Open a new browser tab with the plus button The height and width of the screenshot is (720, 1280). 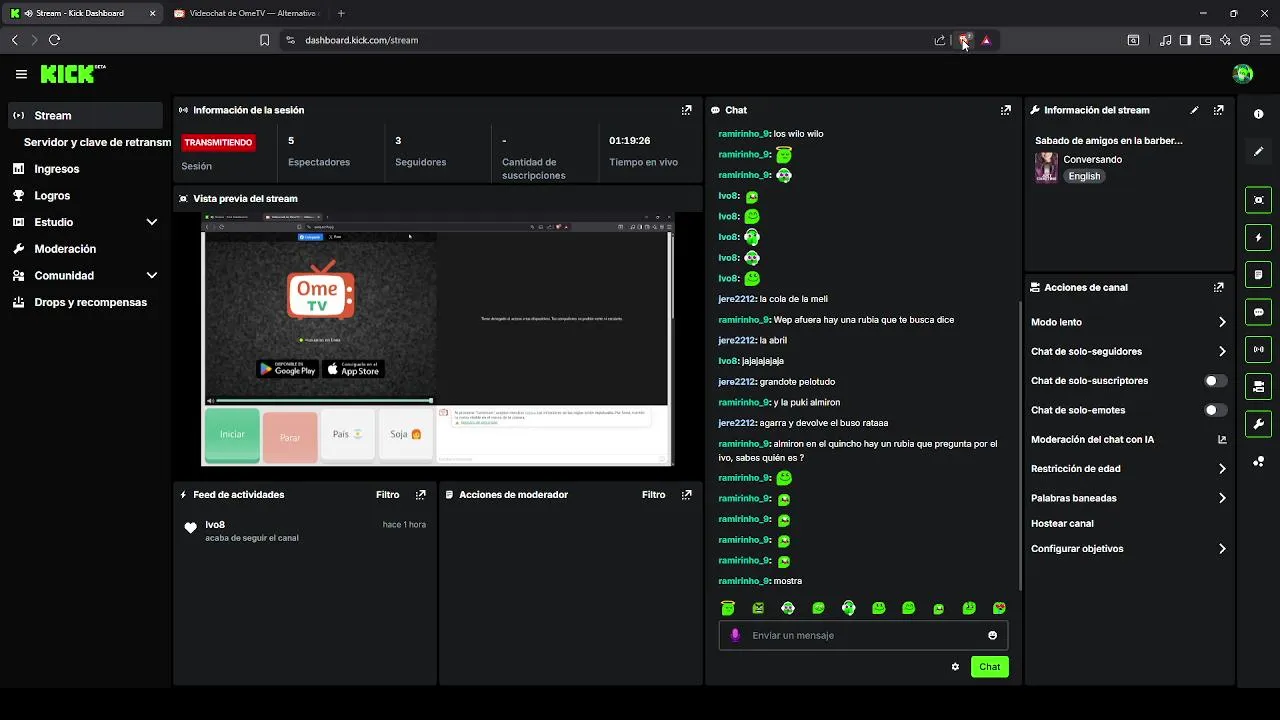(x=341, y=13)
